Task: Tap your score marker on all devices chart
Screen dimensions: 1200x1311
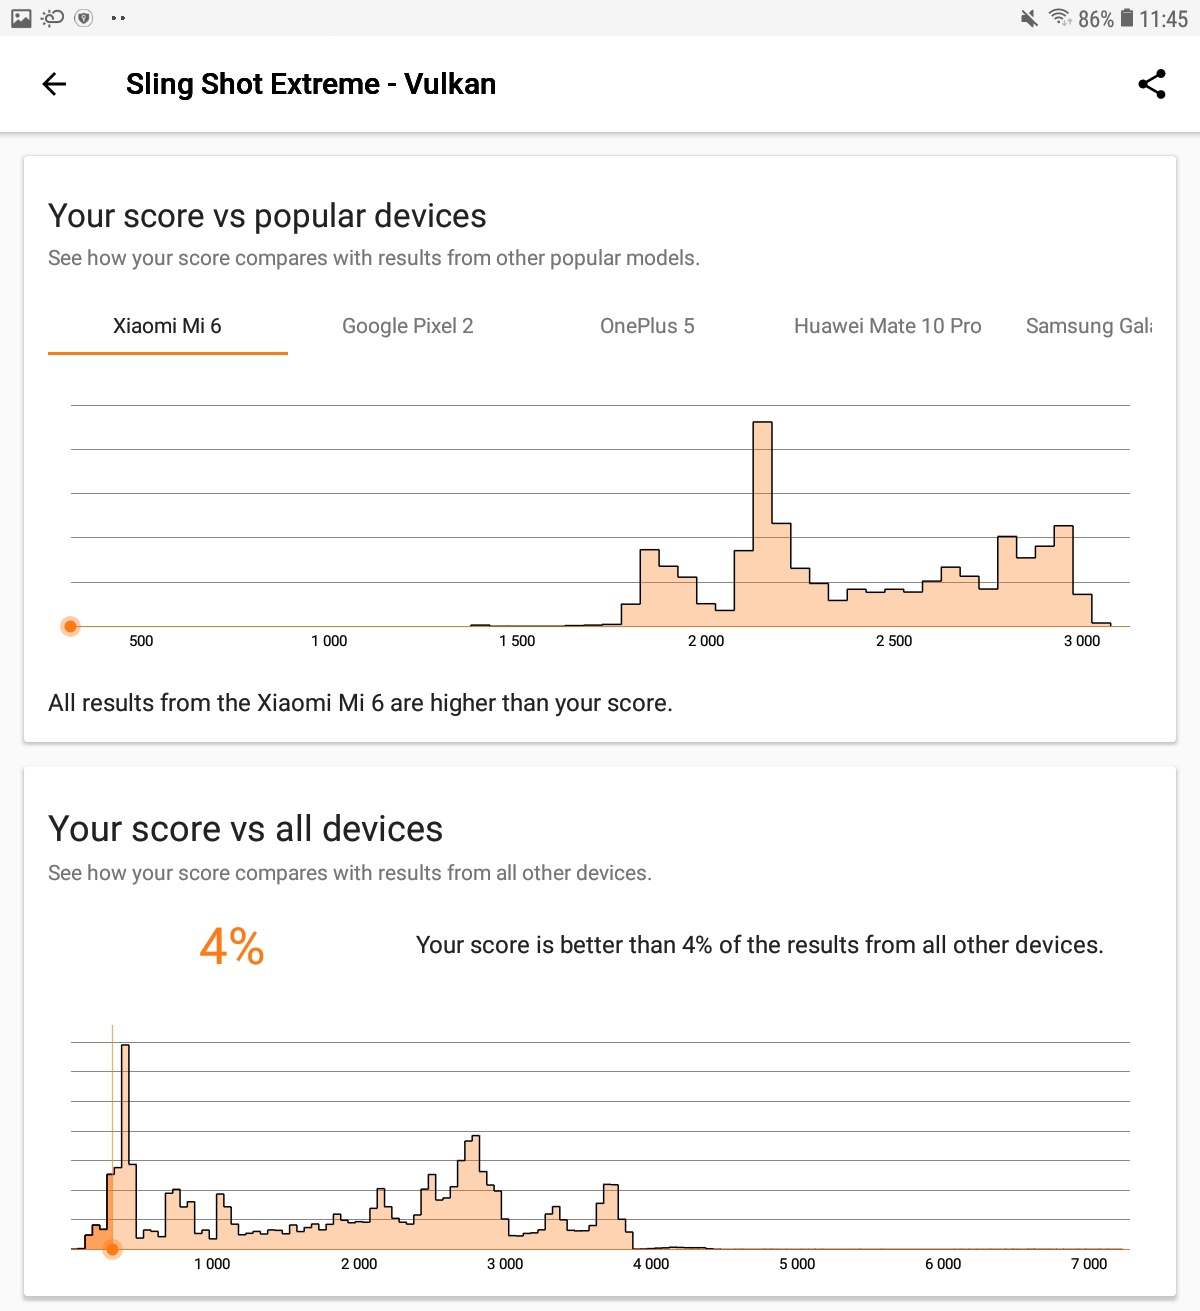Action: click(112, 1248)
